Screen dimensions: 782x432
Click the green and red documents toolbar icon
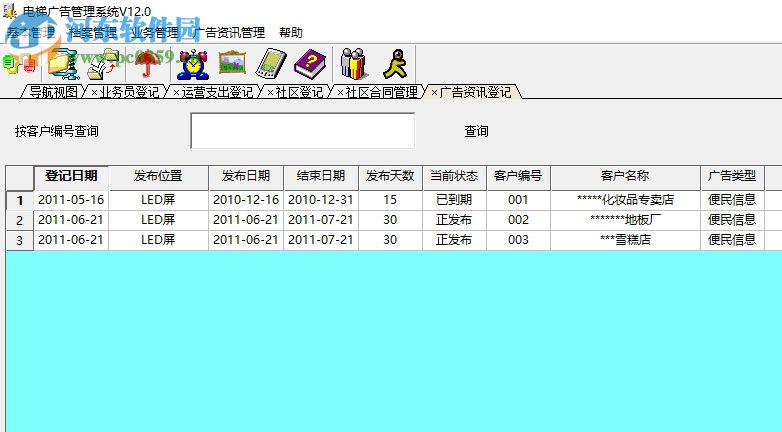tap(19, 64)
